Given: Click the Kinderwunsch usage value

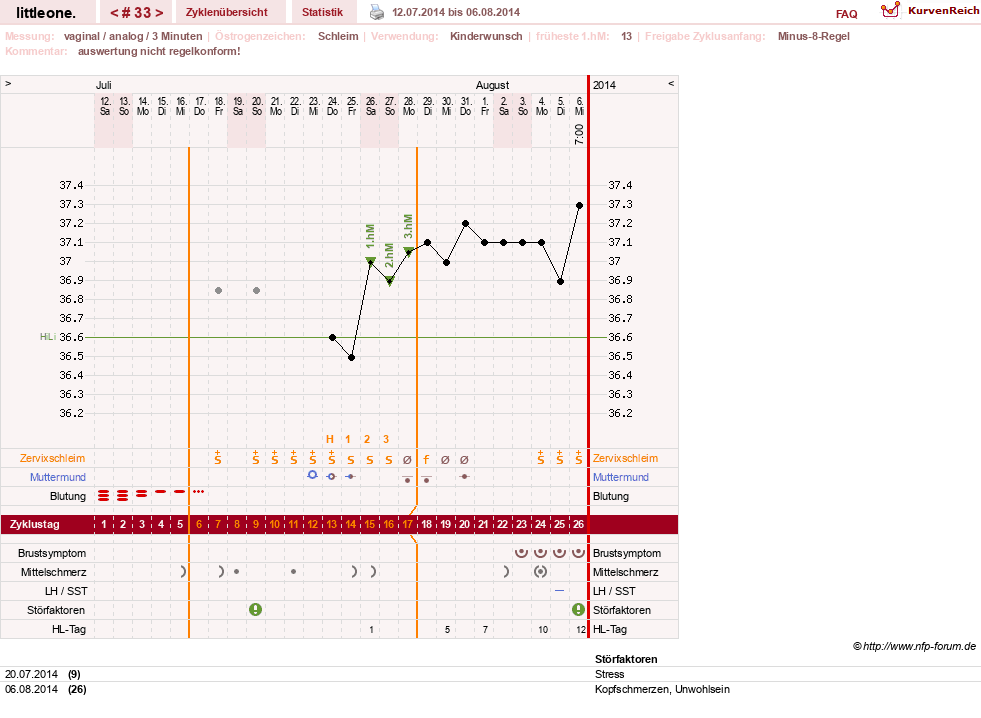Looking at the screenshot, I should (486, 36).
